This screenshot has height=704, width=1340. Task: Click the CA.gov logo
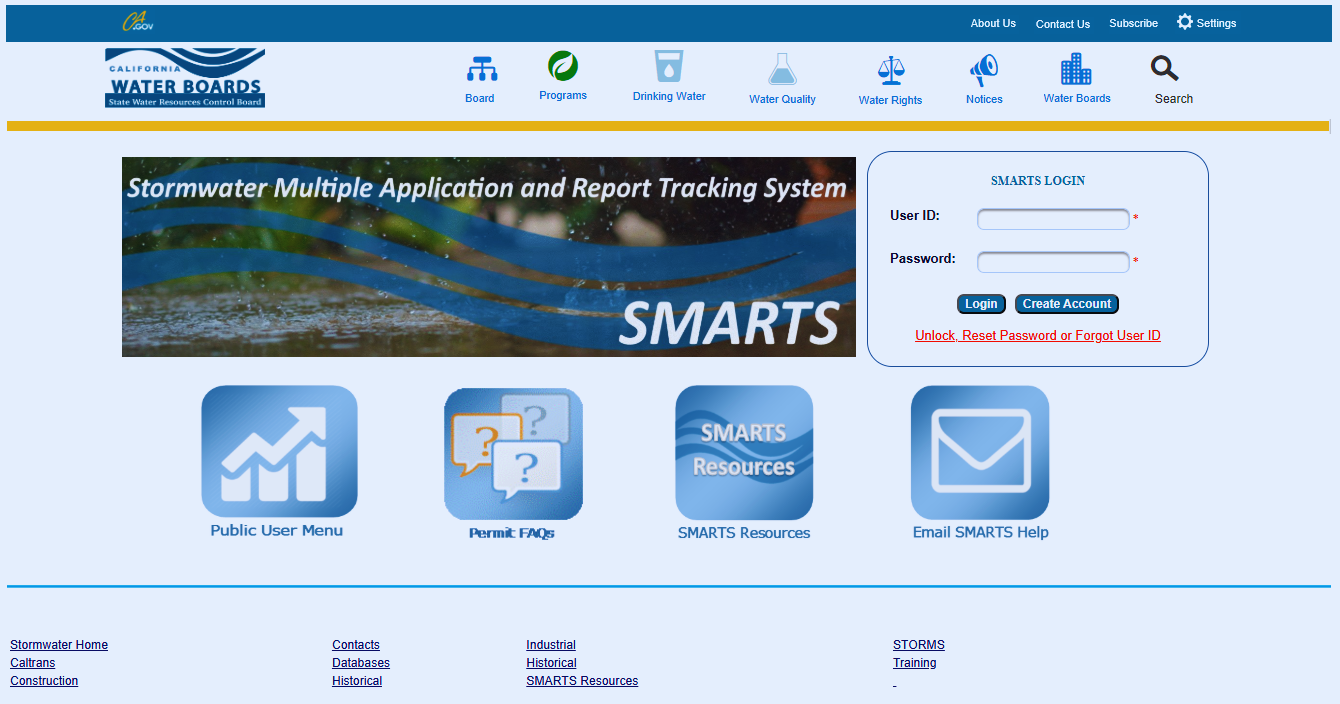137,22
